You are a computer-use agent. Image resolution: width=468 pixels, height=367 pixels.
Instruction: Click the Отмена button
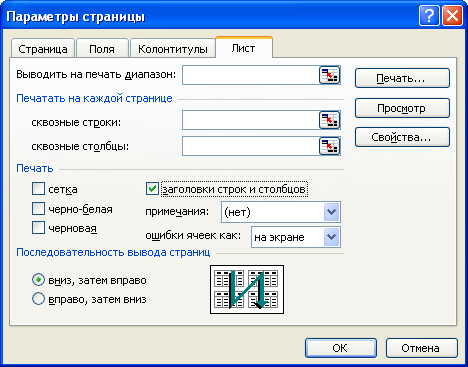coord(422,348)
